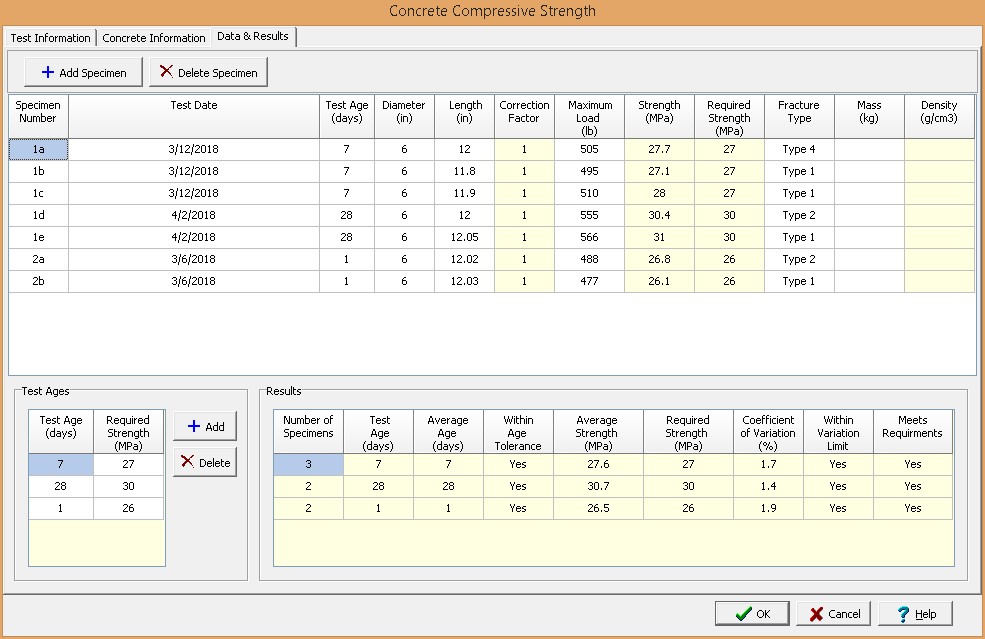Image resolution: width=985 pixels, height=639 pixels.
Task: Switch to the Test Information tab
Action: pyautogui.click(x=51, y=38)
